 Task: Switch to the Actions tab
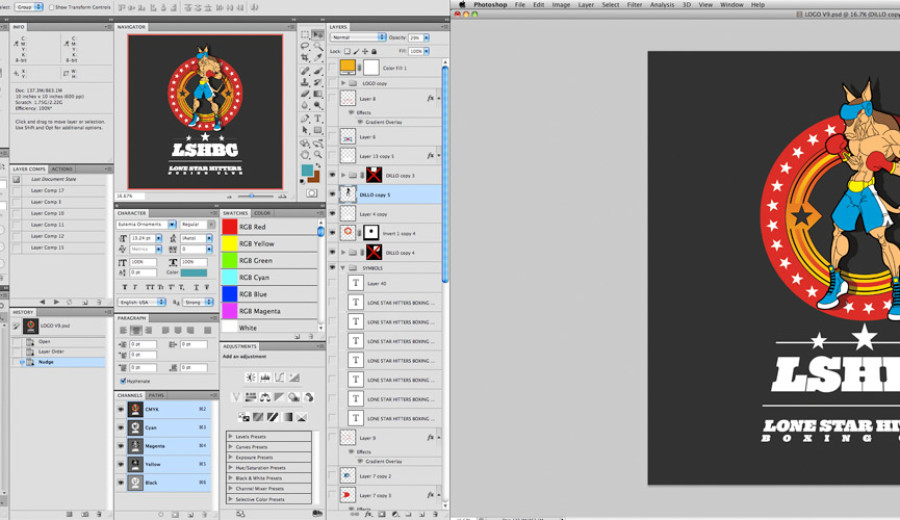(62, 169)
